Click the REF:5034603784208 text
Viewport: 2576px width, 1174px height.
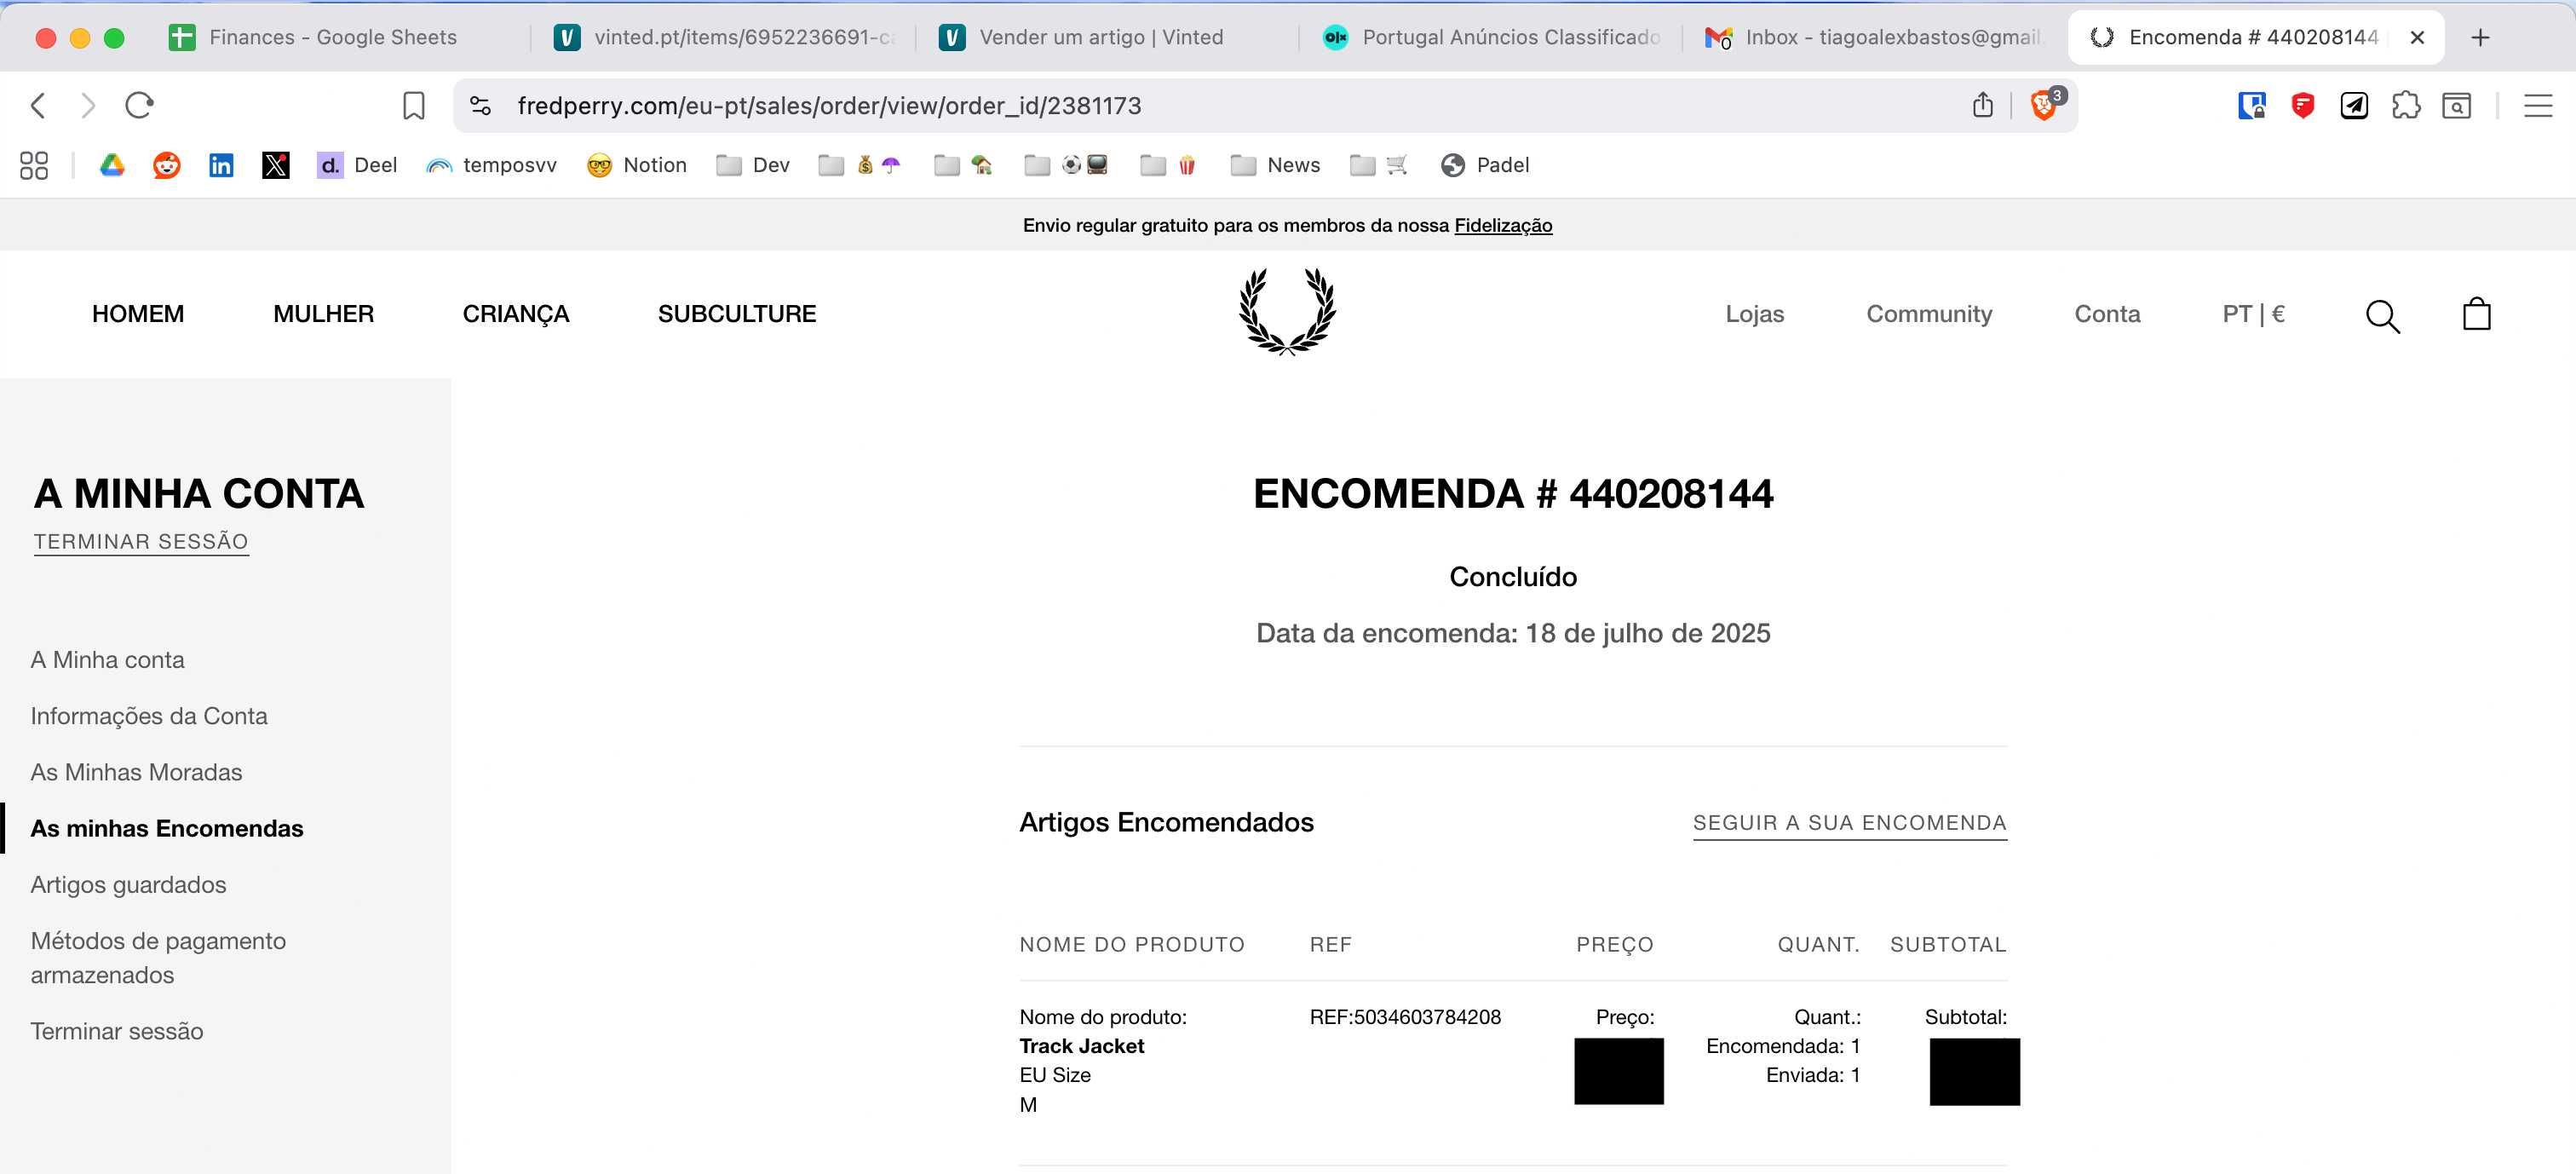(1405, 1017)
